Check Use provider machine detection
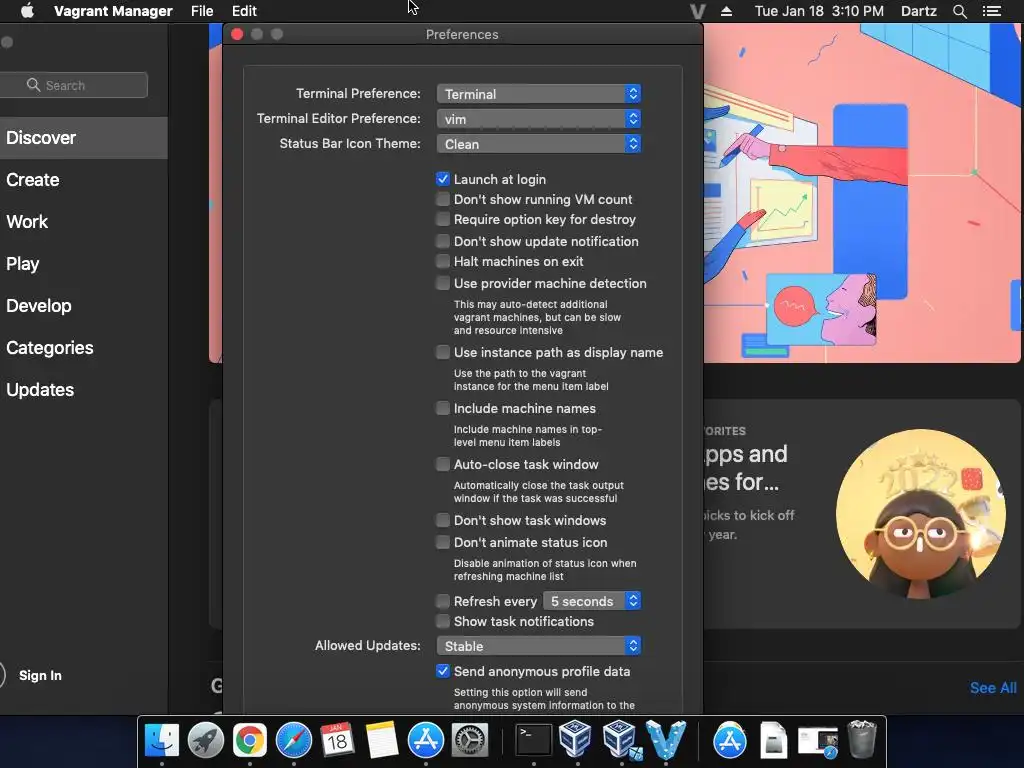The width and height of the screenshot is (1024, 768). [443, 283]
